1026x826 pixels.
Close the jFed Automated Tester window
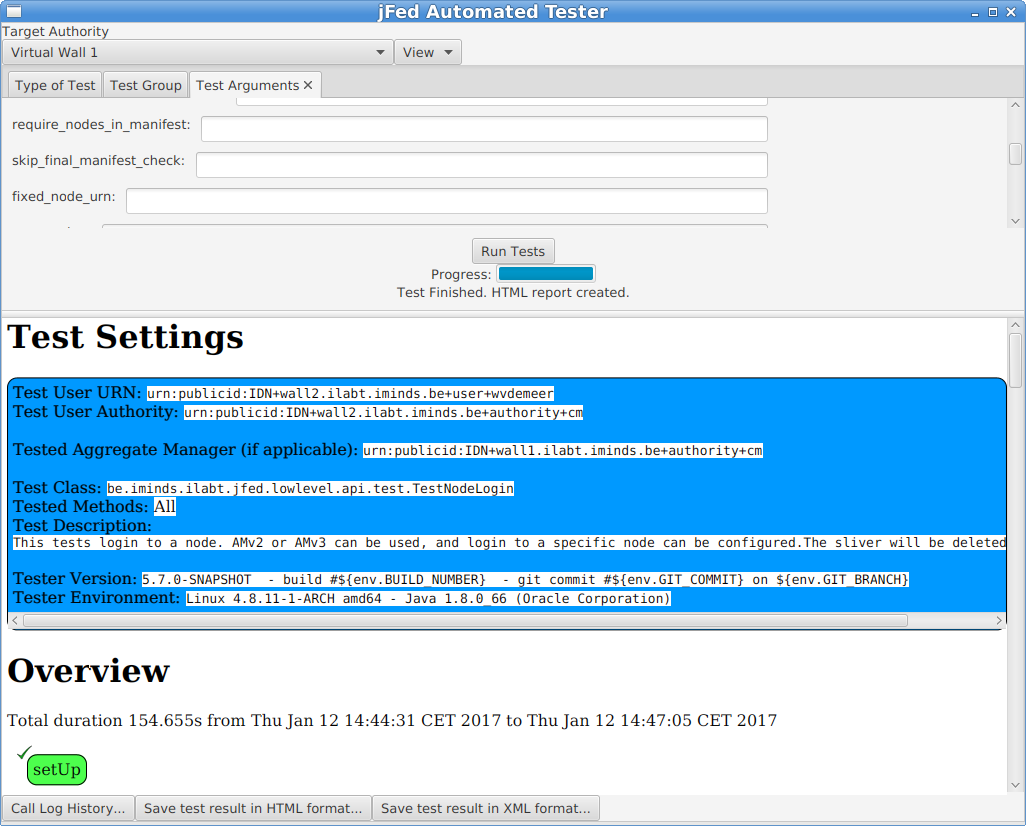(1011, 12)
